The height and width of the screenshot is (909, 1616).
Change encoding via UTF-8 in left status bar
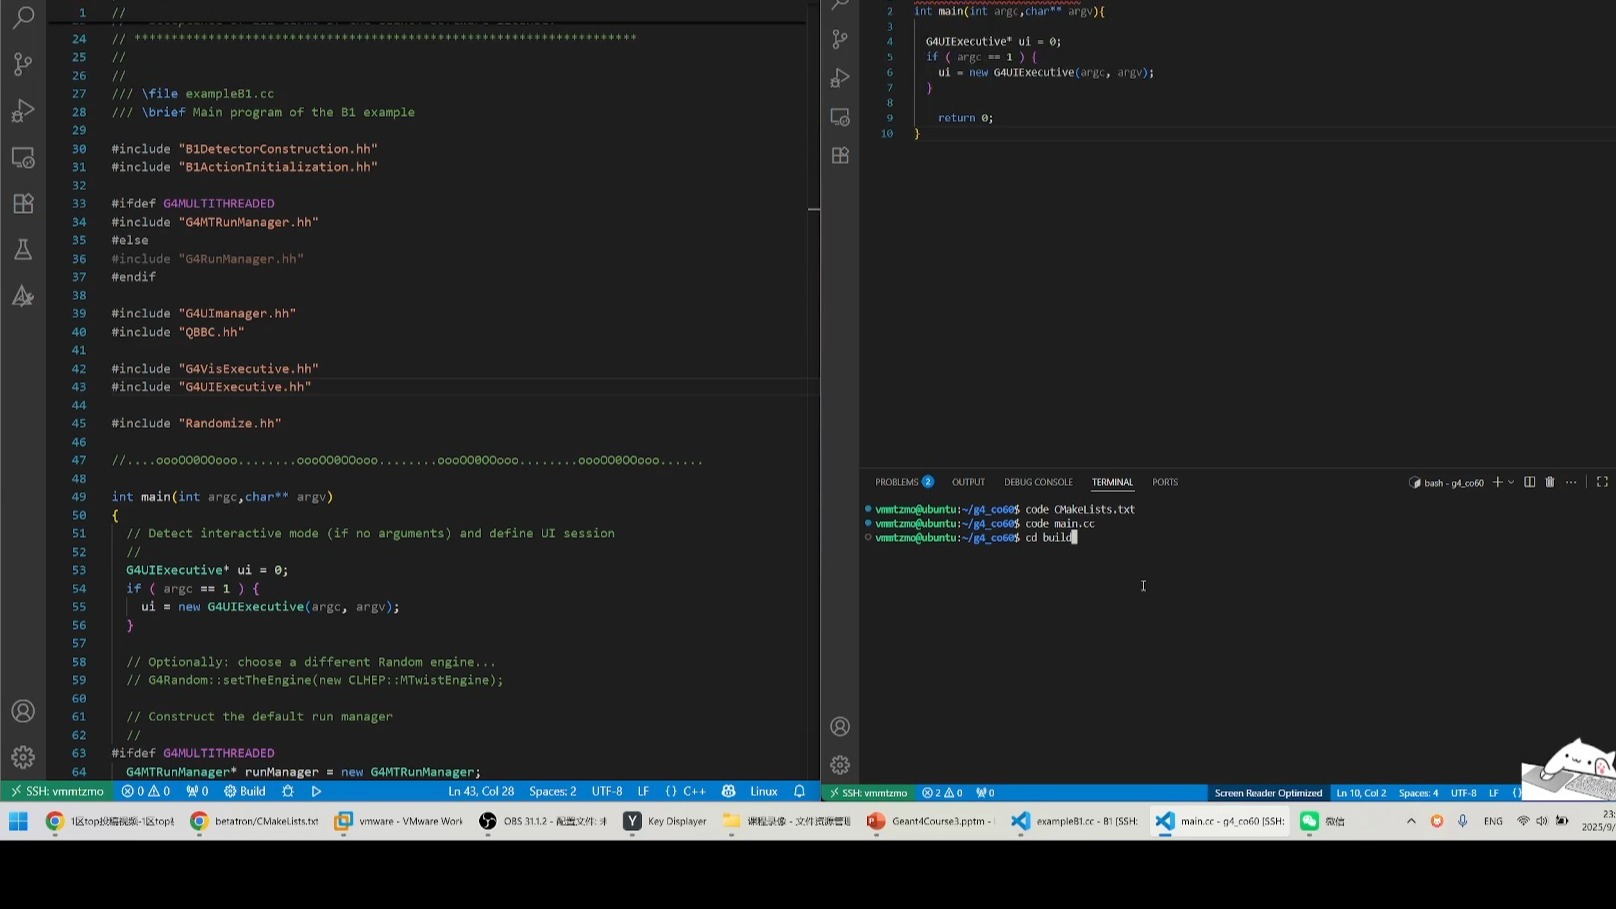(x=607, y=791)
